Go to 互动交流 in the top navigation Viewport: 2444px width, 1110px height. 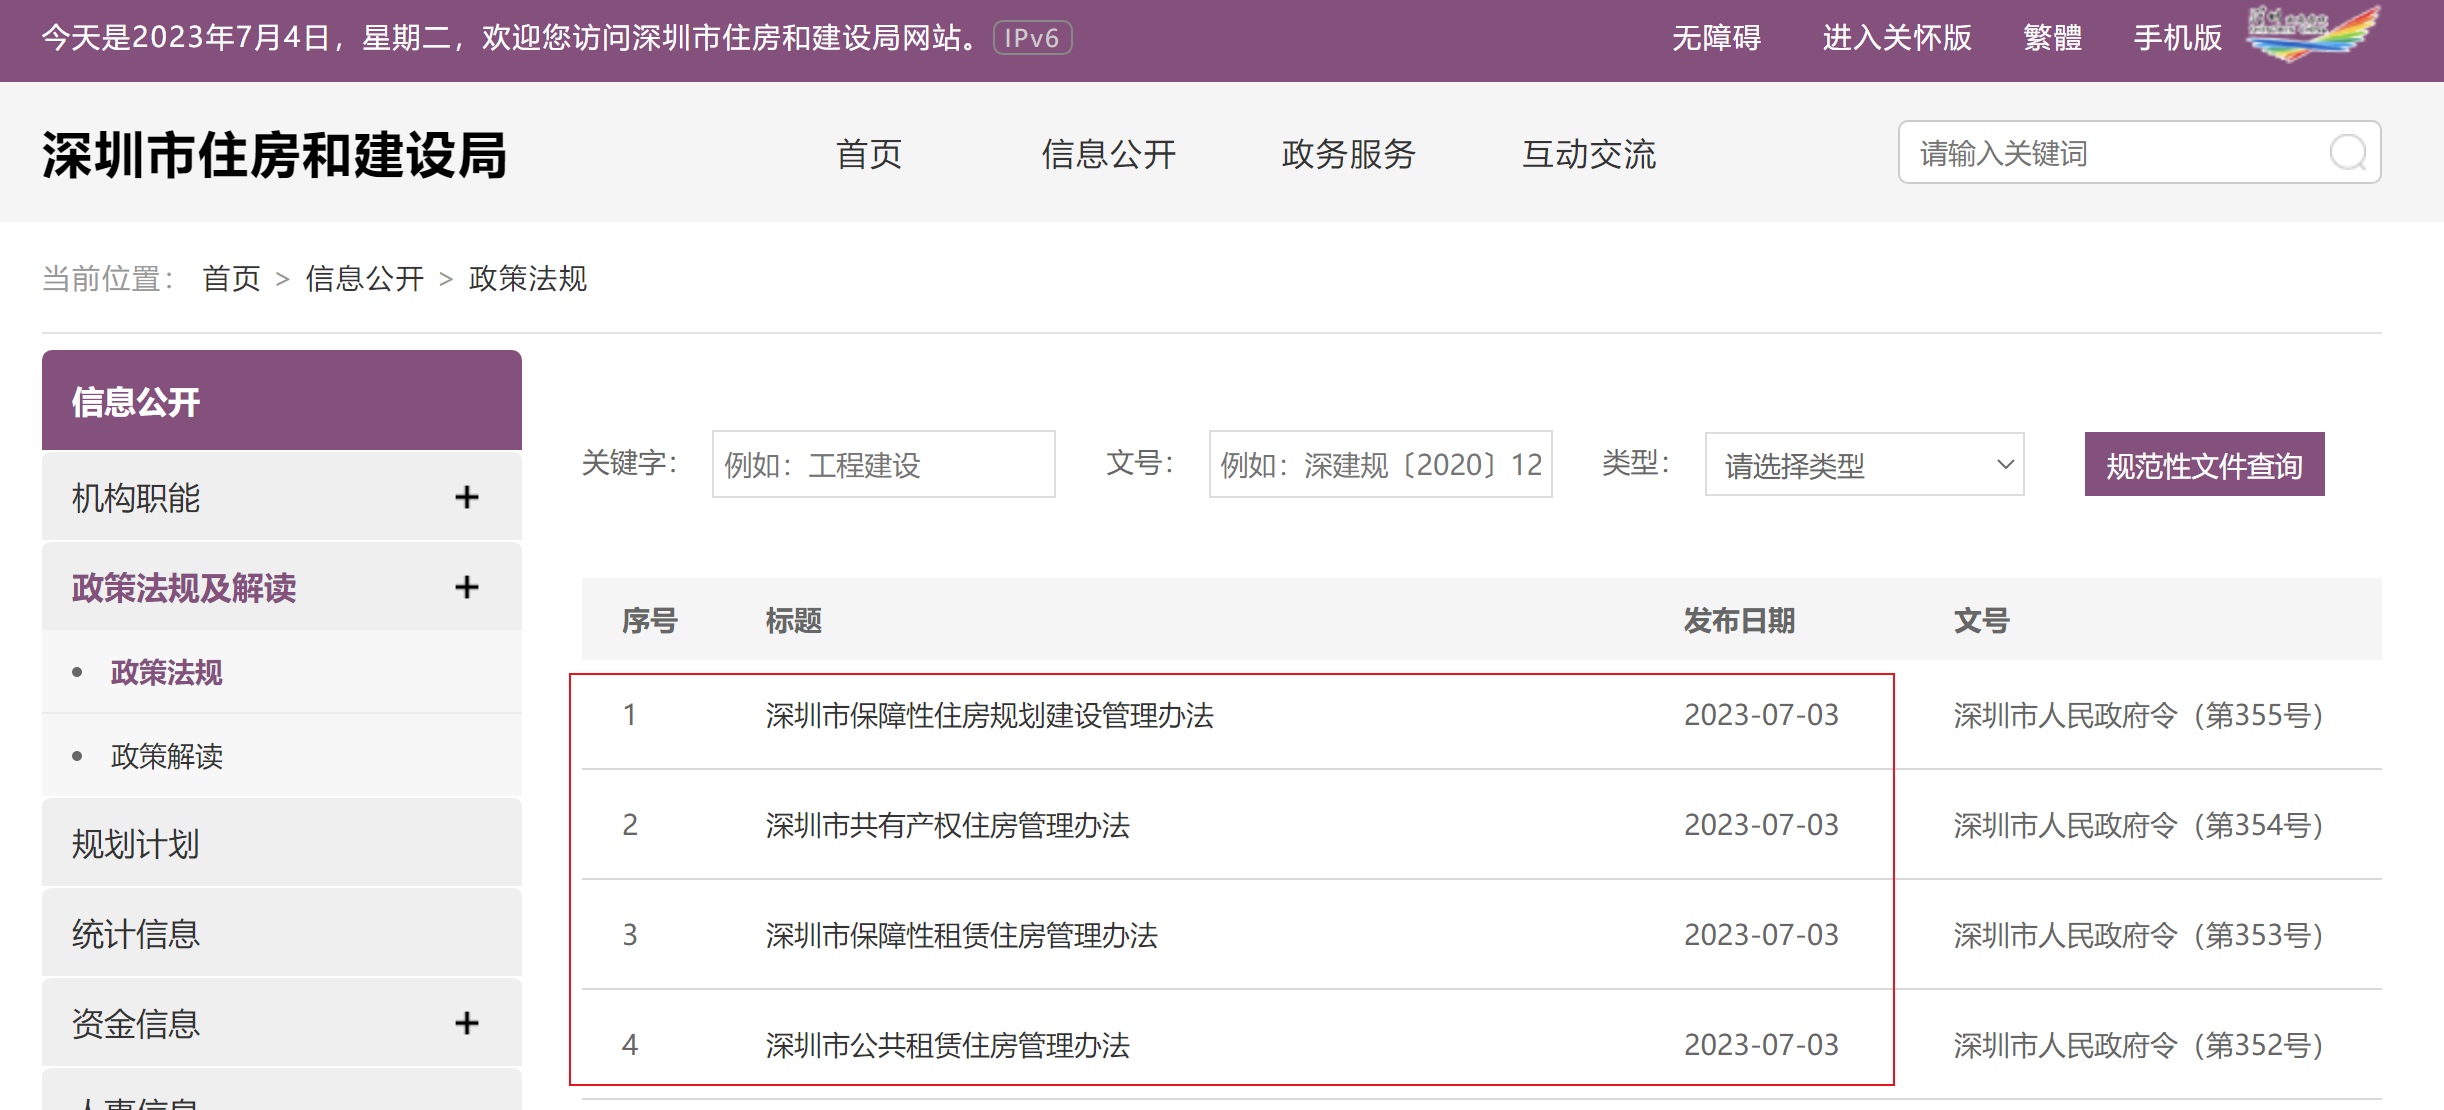tap(1588, 154)
